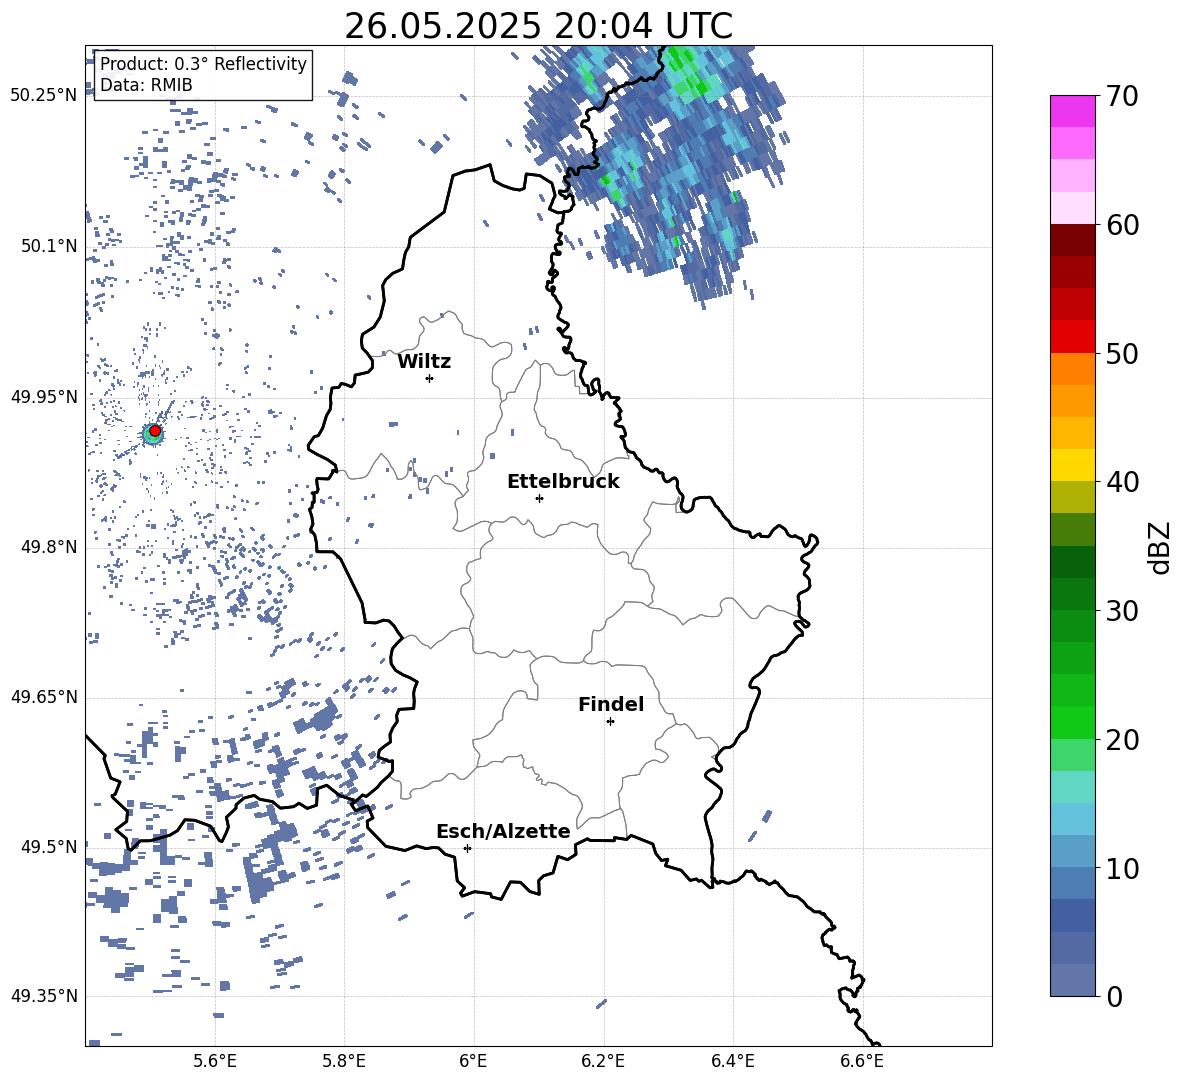Click the yellow colorbar swatch above 40

(1073, 465)
